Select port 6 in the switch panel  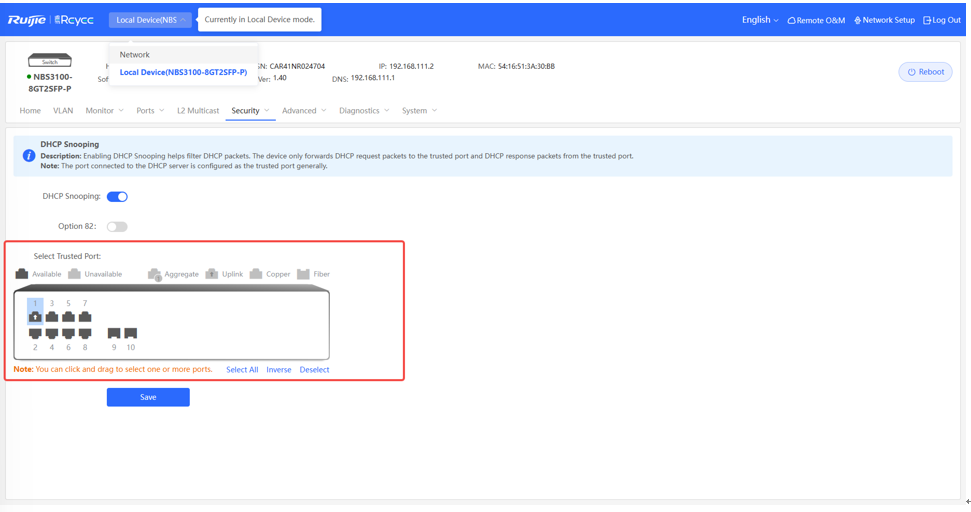coord(69,334)
